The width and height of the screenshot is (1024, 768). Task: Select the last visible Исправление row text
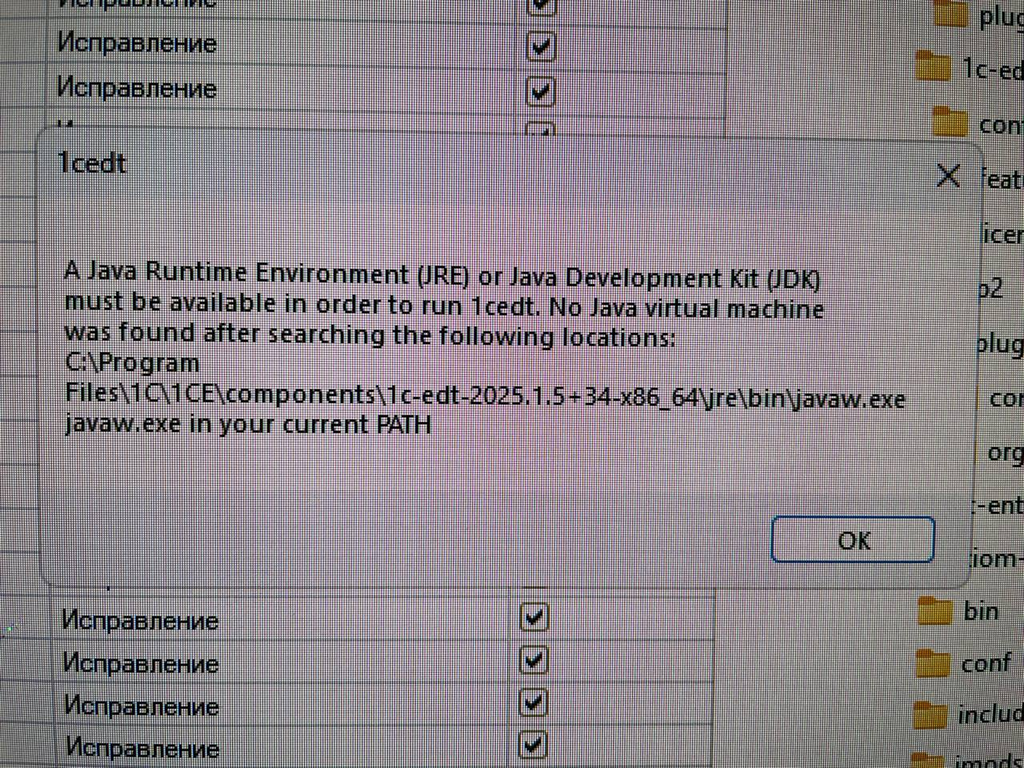[141, 746]
